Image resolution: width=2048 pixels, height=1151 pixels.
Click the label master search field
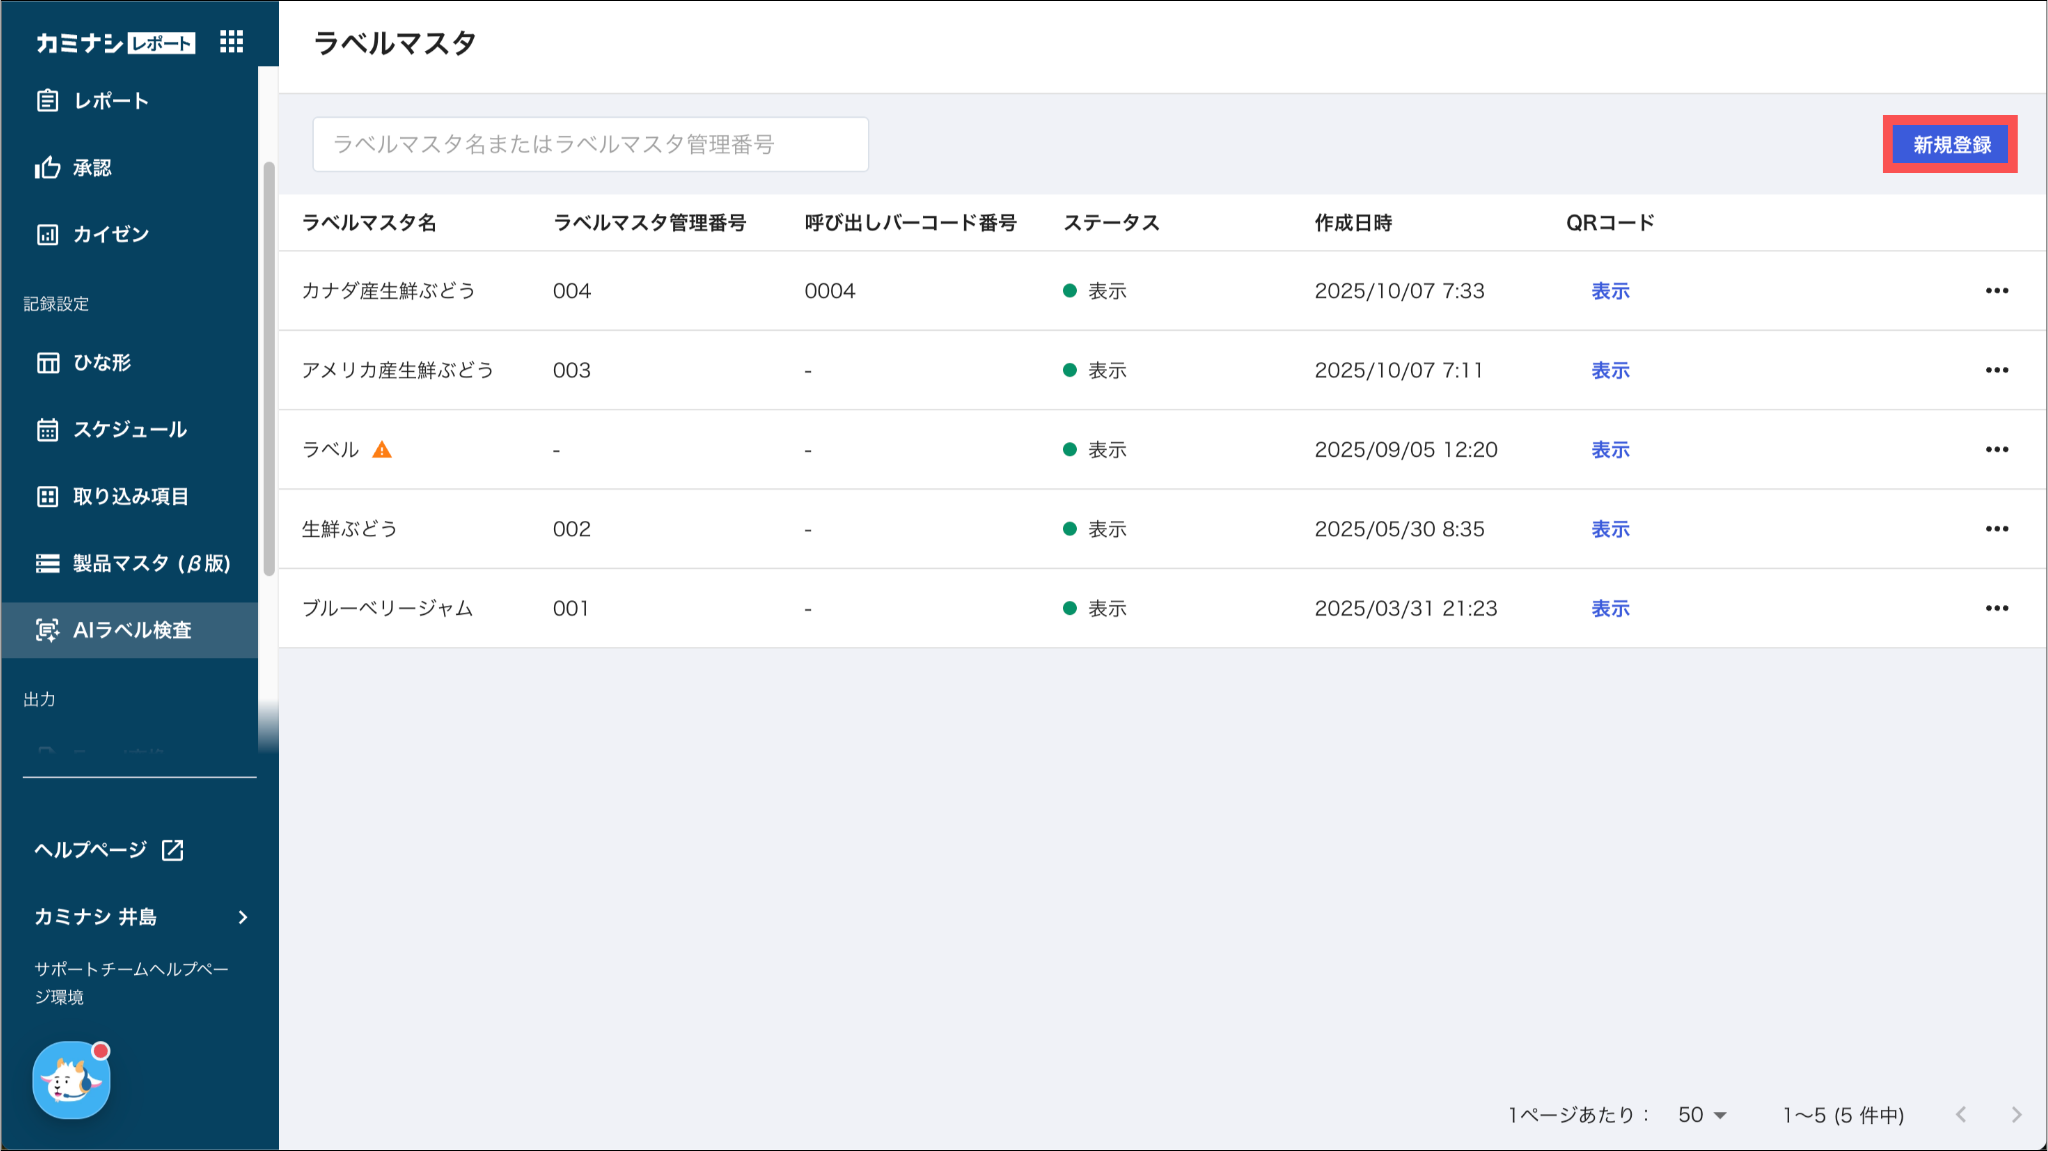click(x=590, y=145)
